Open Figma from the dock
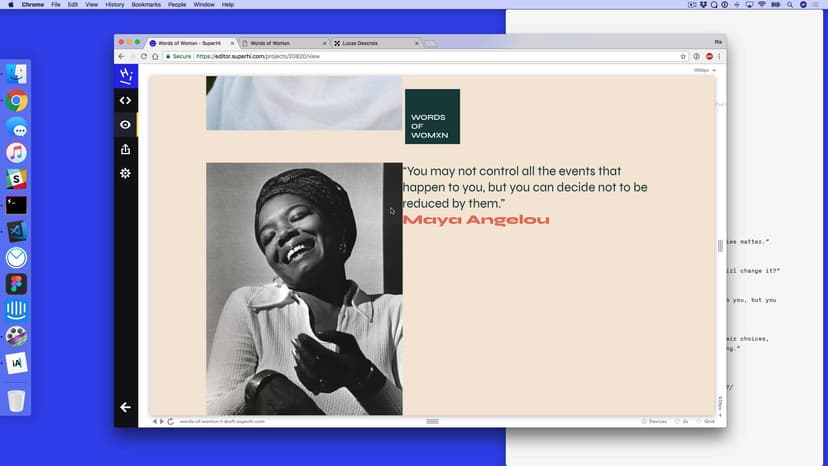The width and height of the screenshot is (828, 466). pyautogui.click(x=16, y=283)
